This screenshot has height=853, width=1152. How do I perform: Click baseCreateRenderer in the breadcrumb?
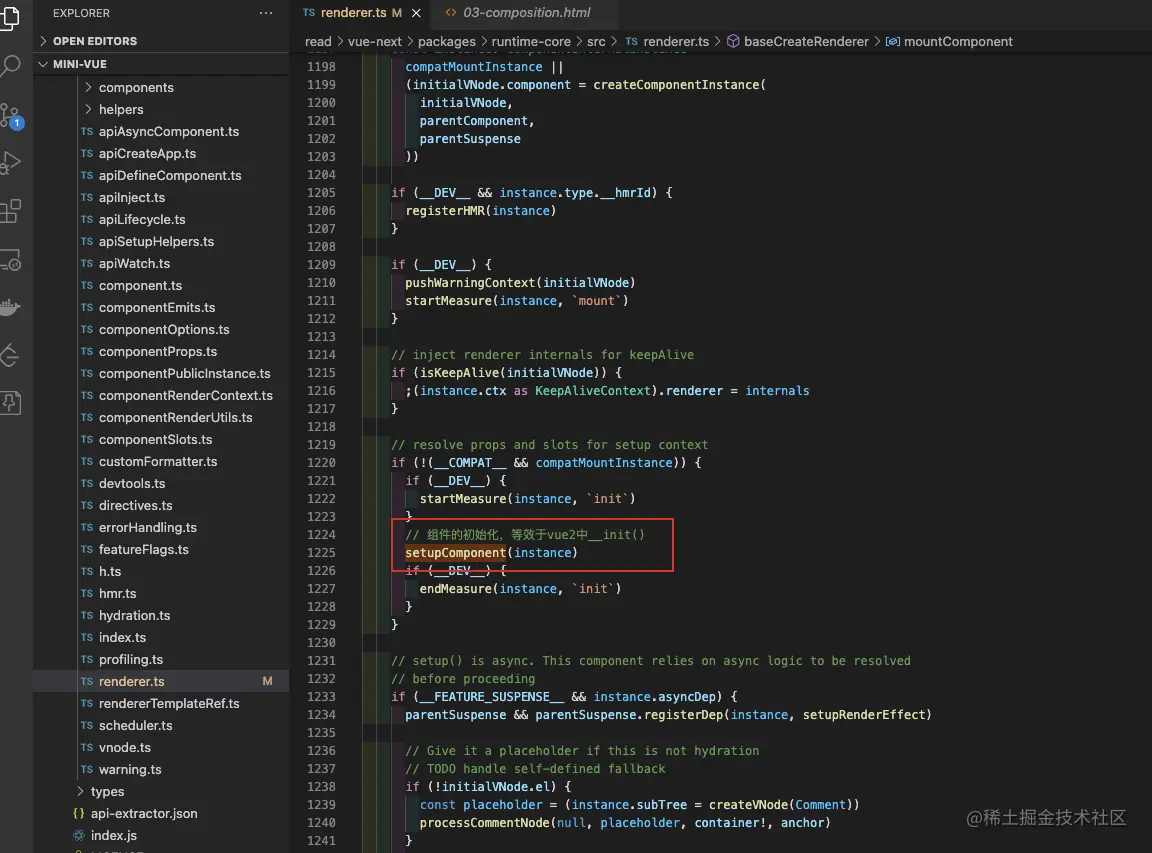(806, 42)
